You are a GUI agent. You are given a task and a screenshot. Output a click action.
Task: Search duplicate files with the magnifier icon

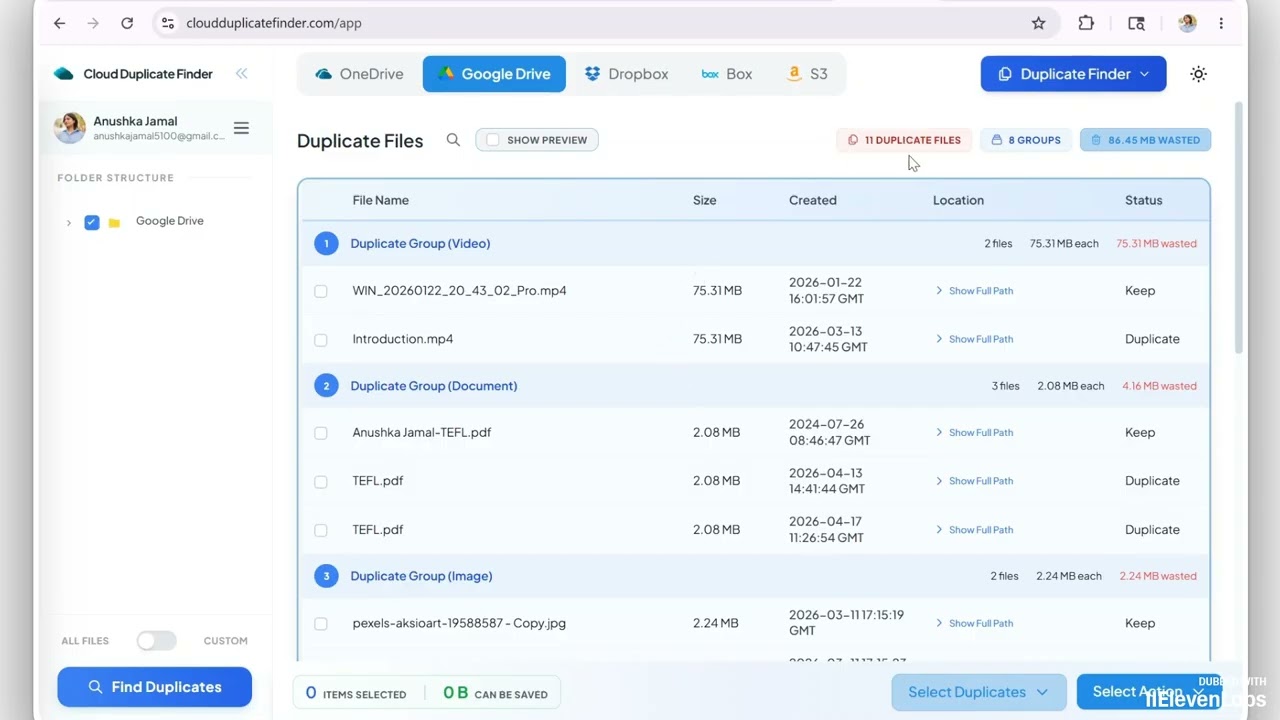click(x=453, y=140)
